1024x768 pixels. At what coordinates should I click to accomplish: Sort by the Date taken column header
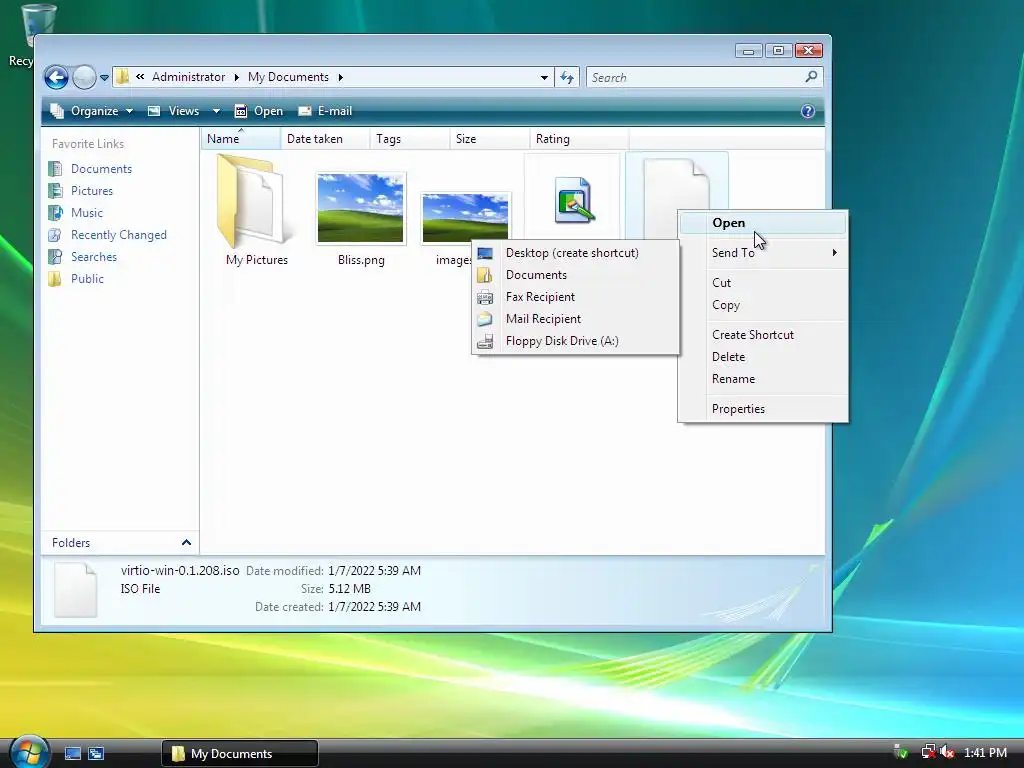pos(325,138)
